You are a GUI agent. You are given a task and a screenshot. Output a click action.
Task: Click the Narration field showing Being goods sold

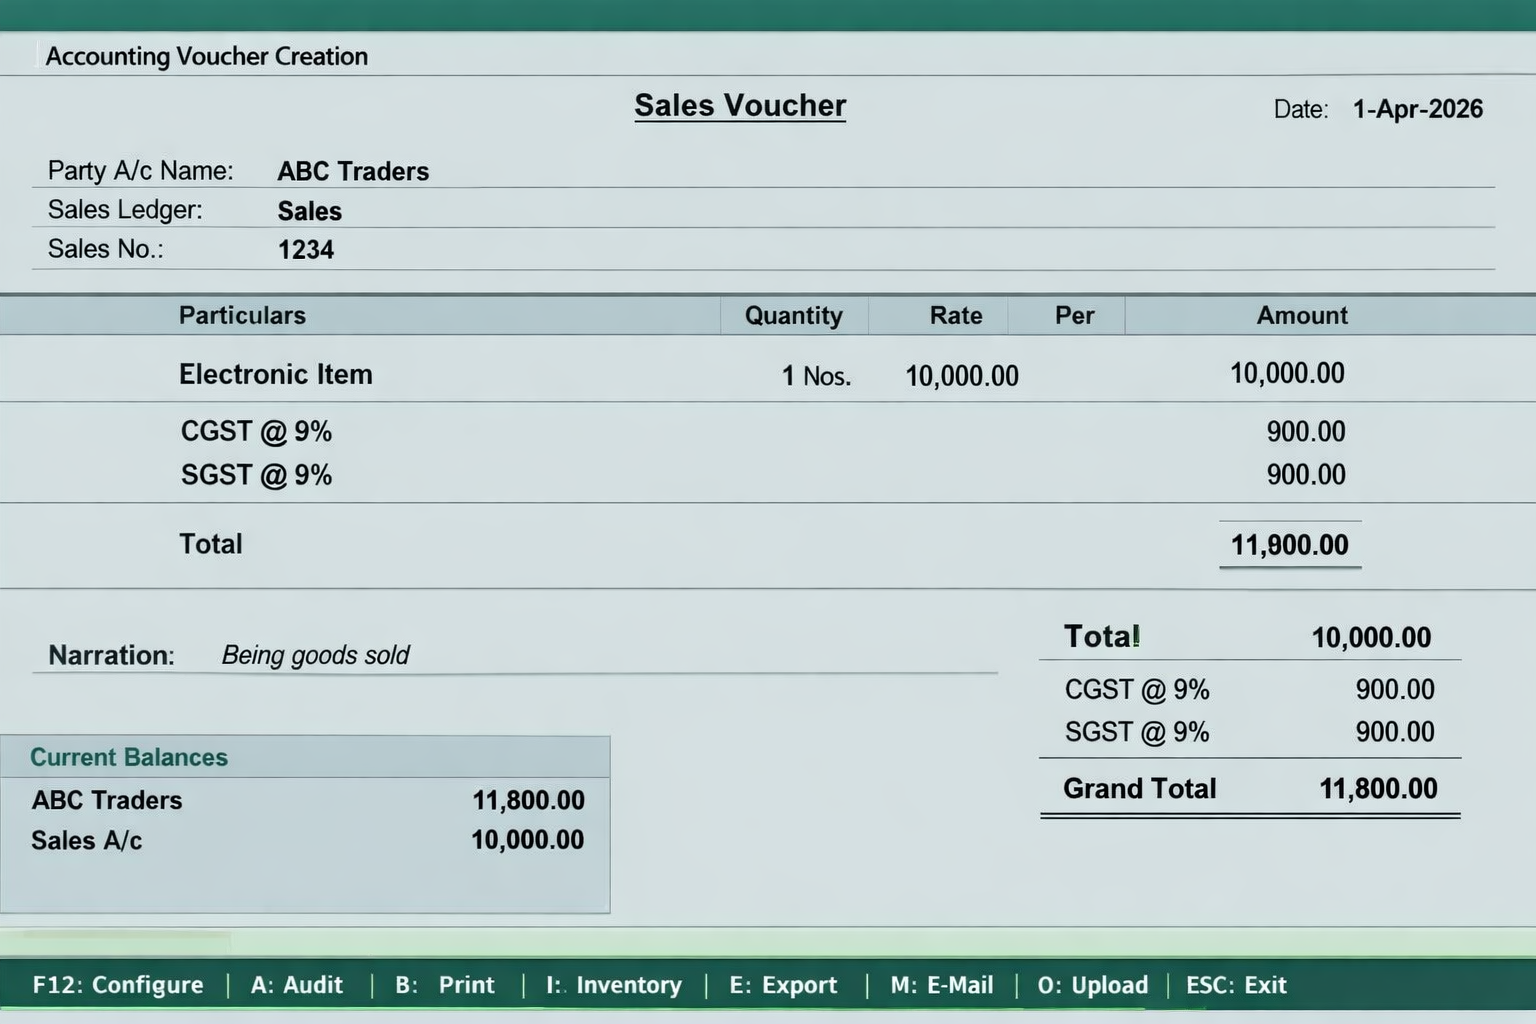coord(314,655)
